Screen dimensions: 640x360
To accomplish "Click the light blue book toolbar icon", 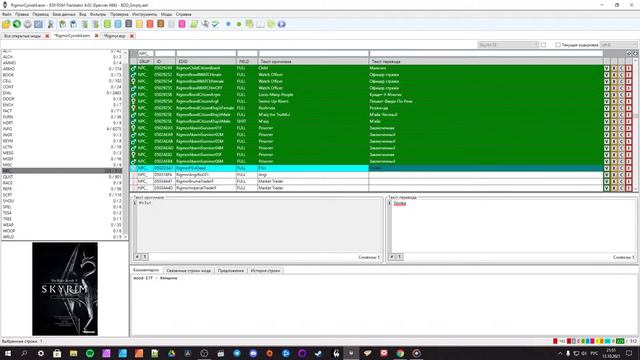I will [x=118, y=24].
